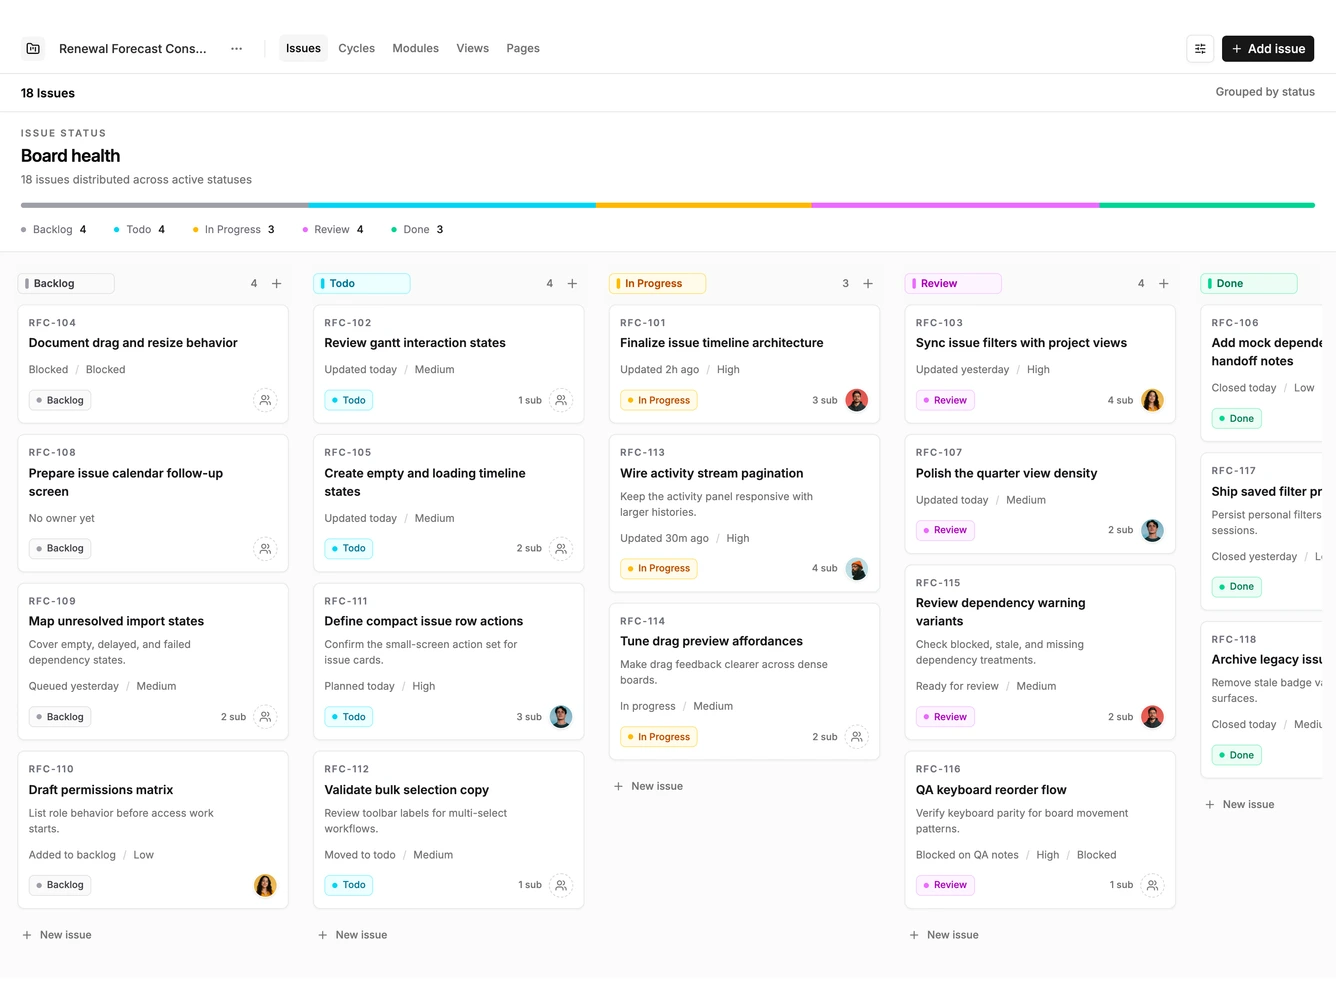This screenshot has height=1002, width=1336.
Task: Assign members on RFC-104 card
Action: 265,400
